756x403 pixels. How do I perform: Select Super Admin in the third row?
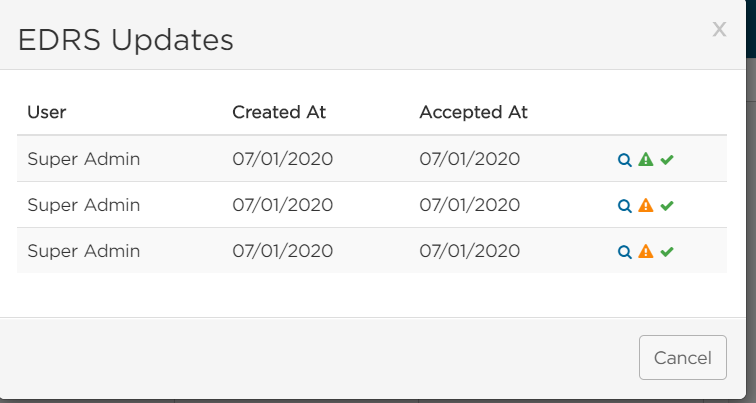click(x=84, y=251)
